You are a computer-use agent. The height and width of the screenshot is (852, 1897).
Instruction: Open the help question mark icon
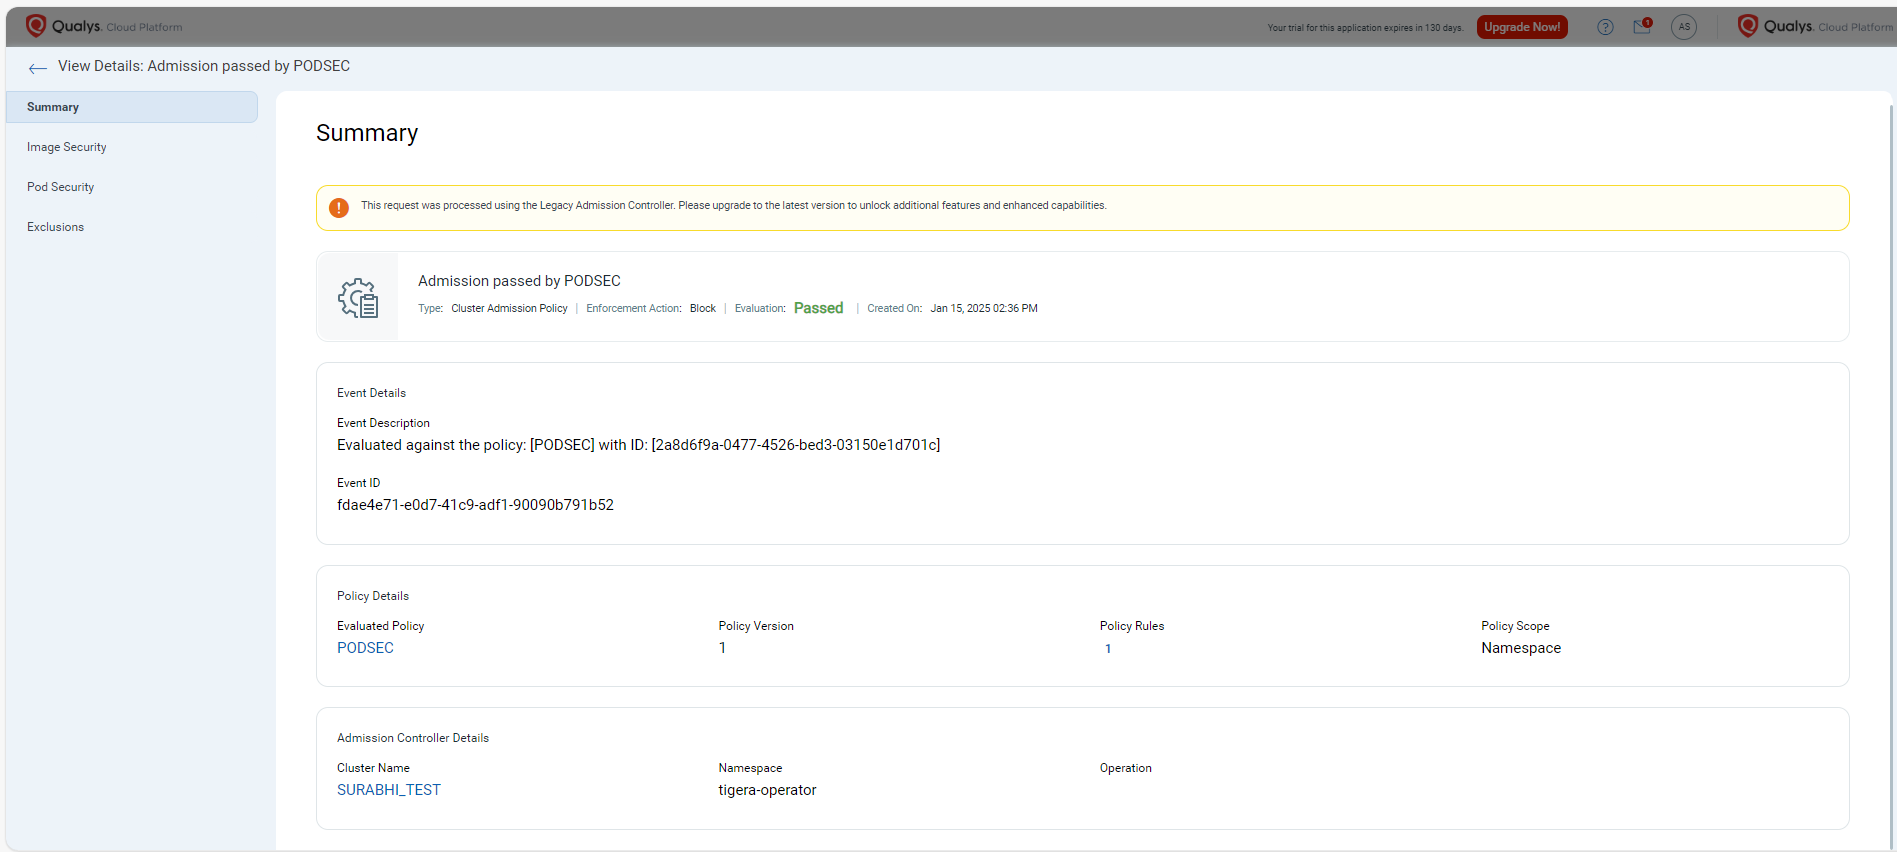click(x=1605, y=27)
